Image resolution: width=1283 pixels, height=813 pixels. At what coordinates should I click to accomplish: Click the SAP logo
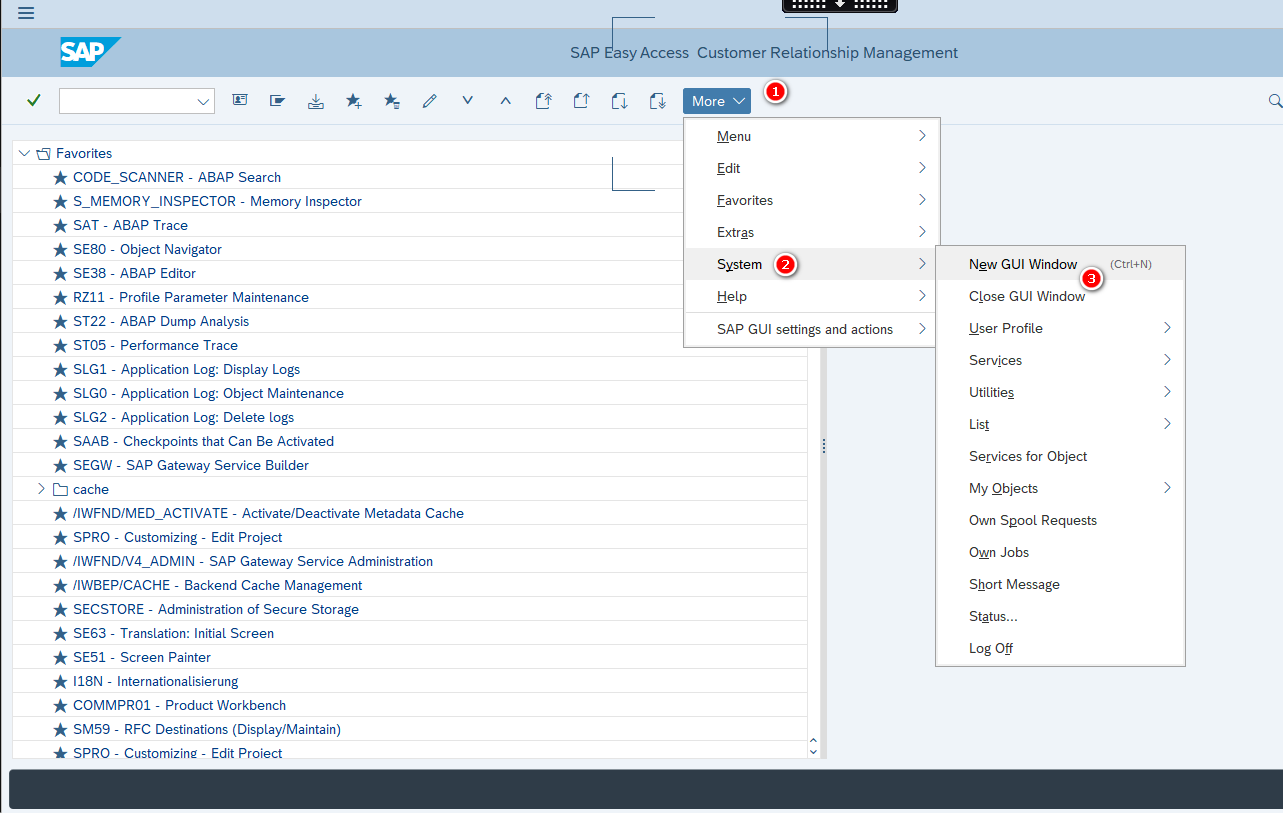90,52
